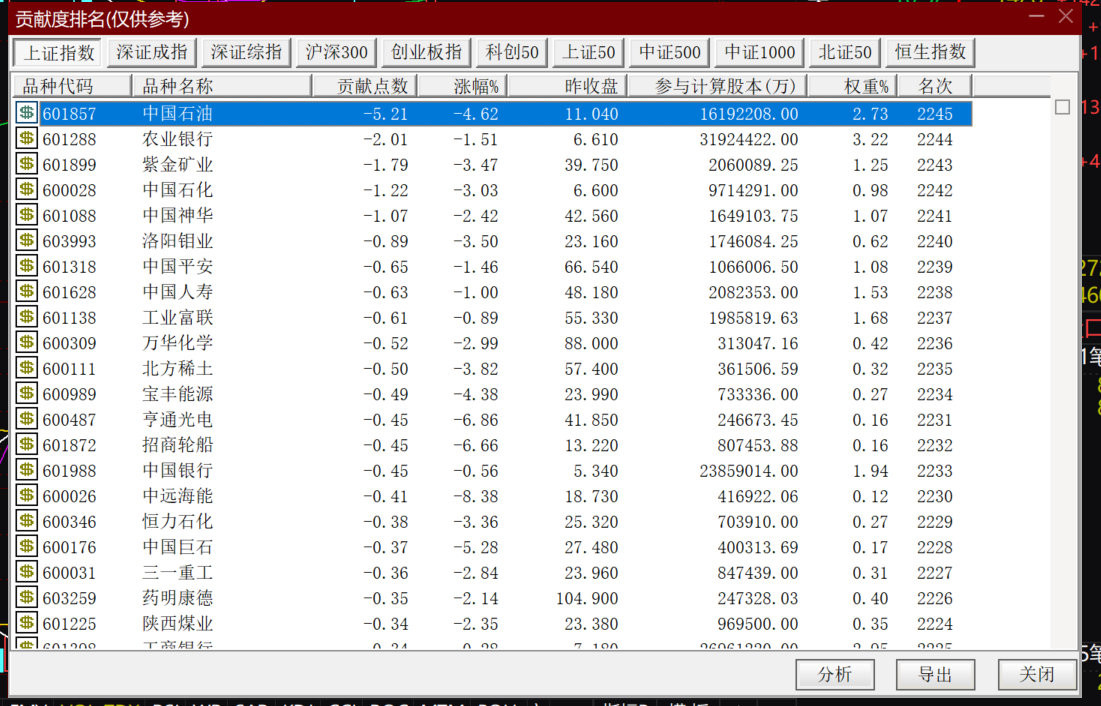Viewport: 1101px width, 706px height.
Task: Switch to the 深证综指 tab
Action: click(246, 53)
